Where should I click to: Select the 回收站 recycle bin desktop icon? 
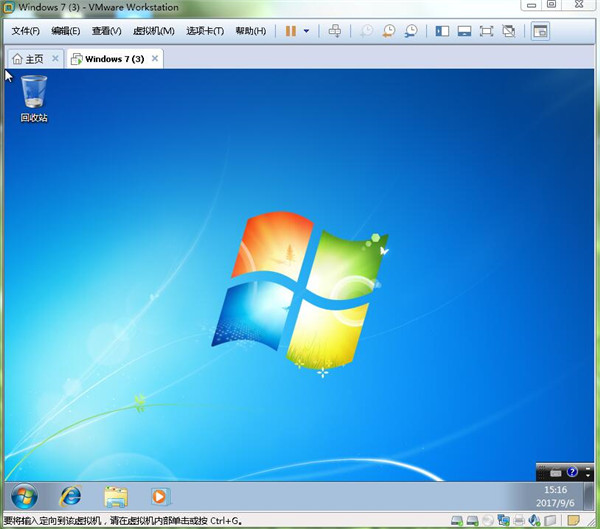34,99
